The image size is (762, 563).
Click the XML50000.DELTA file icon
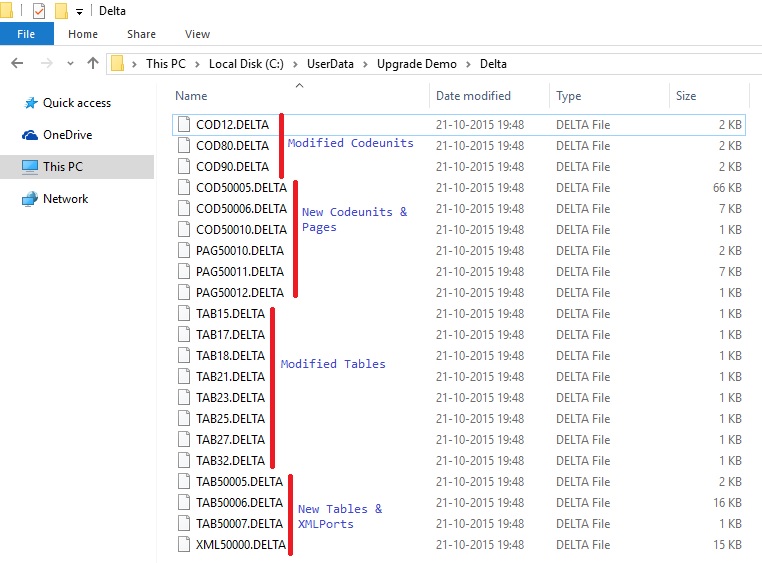[x=183, y=545]
